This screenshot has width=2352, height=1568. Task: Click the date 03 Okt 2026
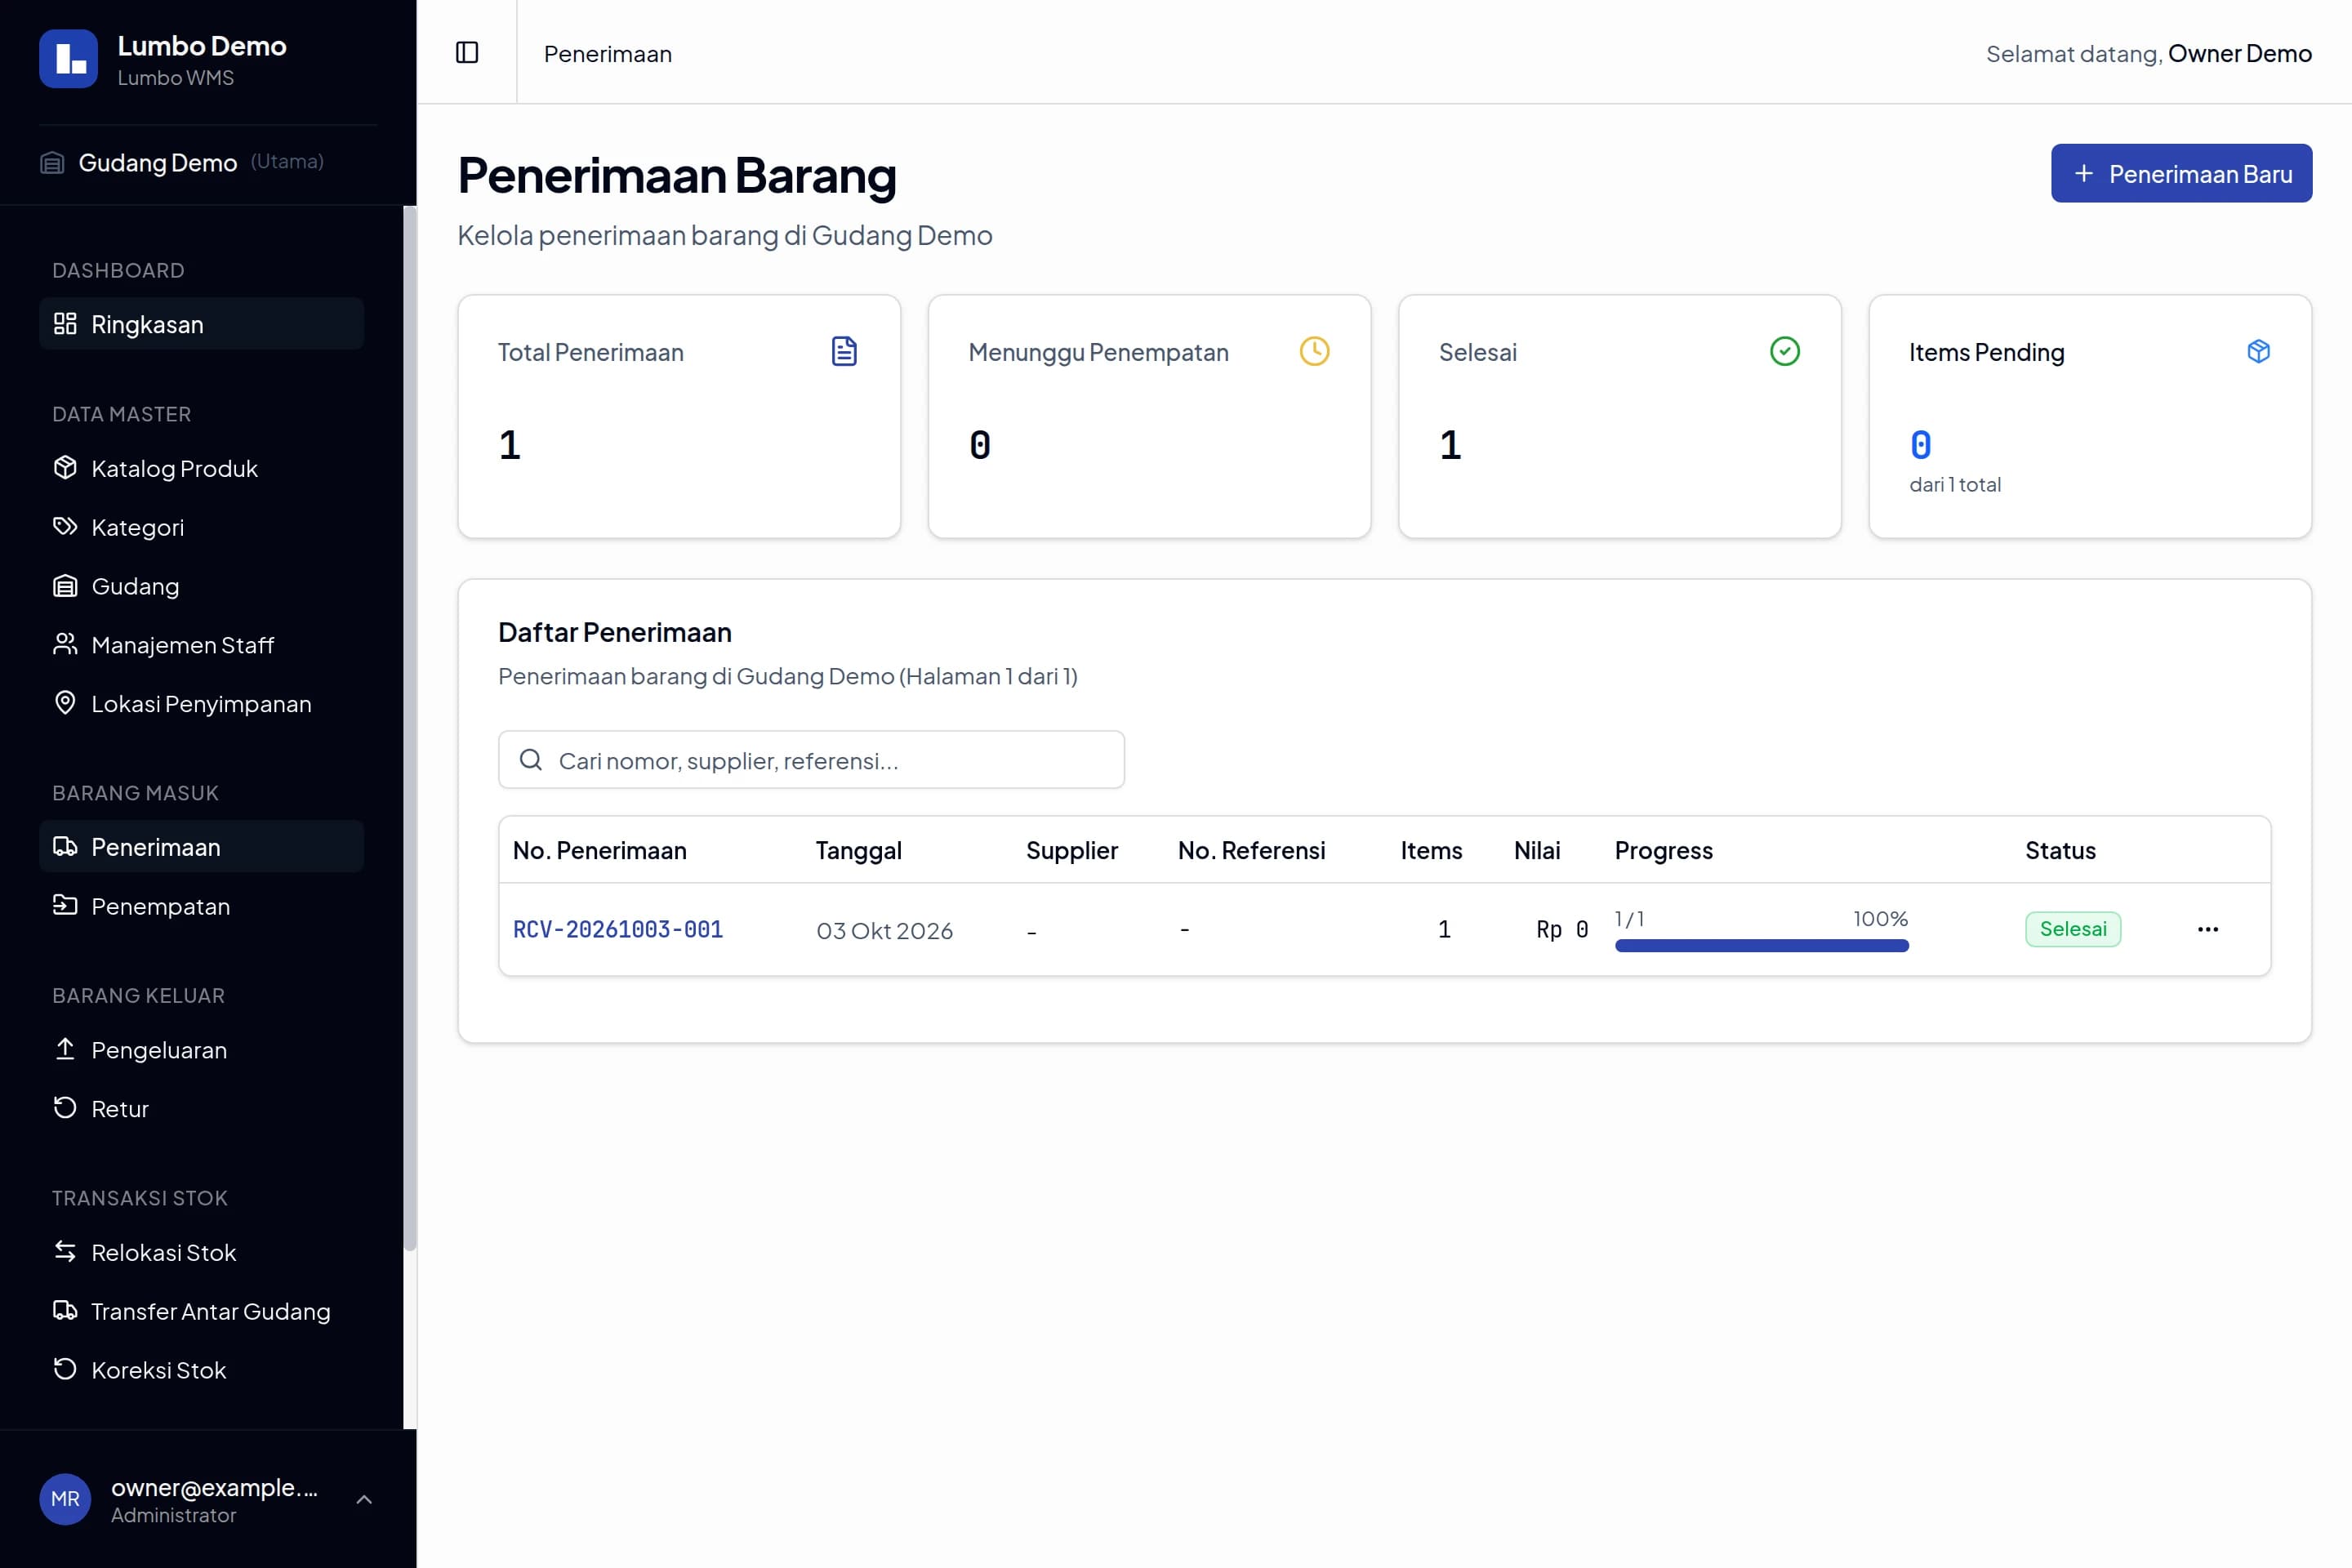tap(884, 930)
